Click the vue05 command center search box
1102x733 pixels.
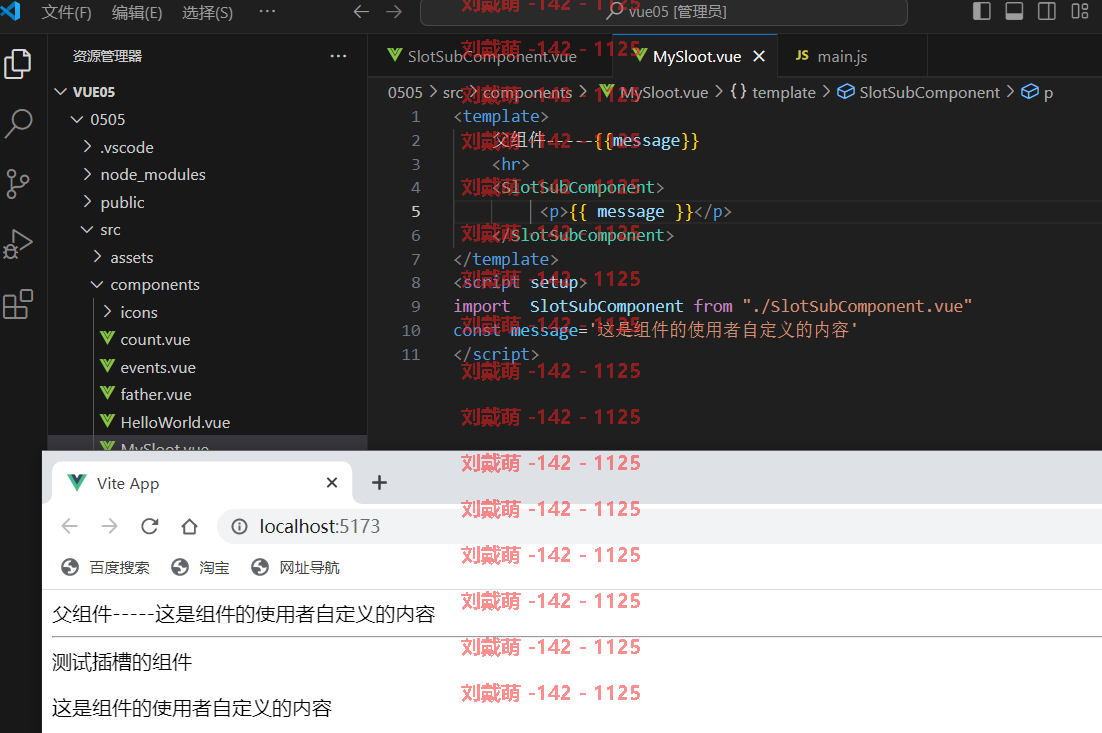click(663, 11)
